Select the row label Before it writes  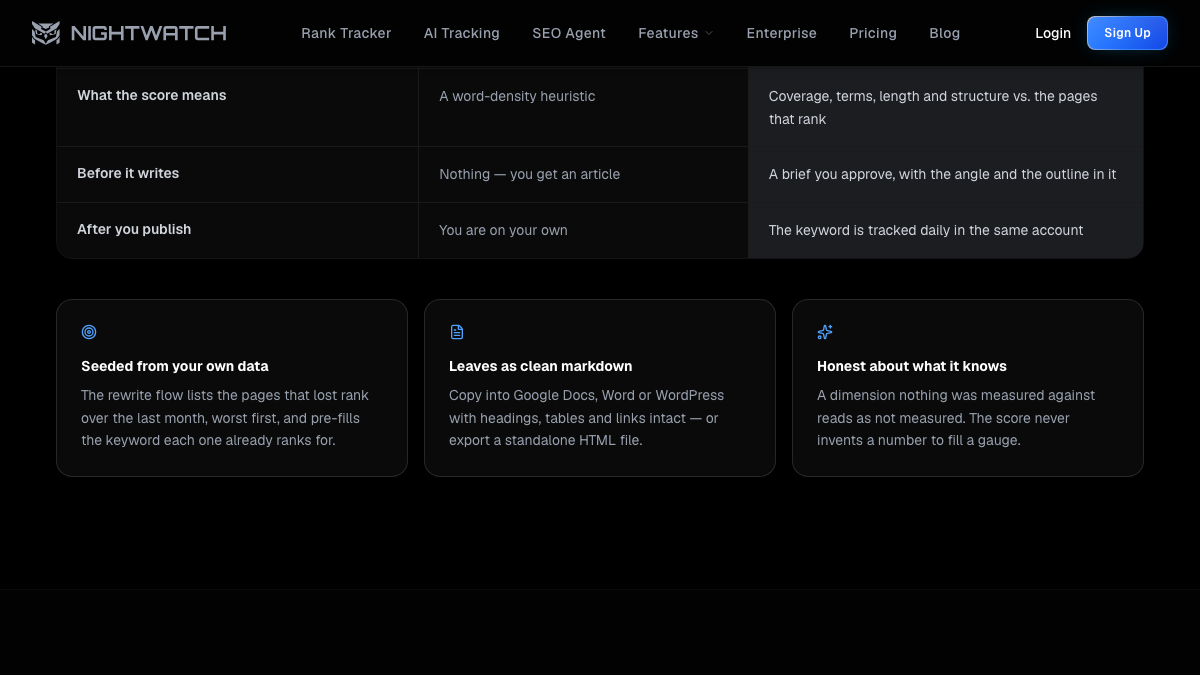pyautogui.click(x=128, y=173)
